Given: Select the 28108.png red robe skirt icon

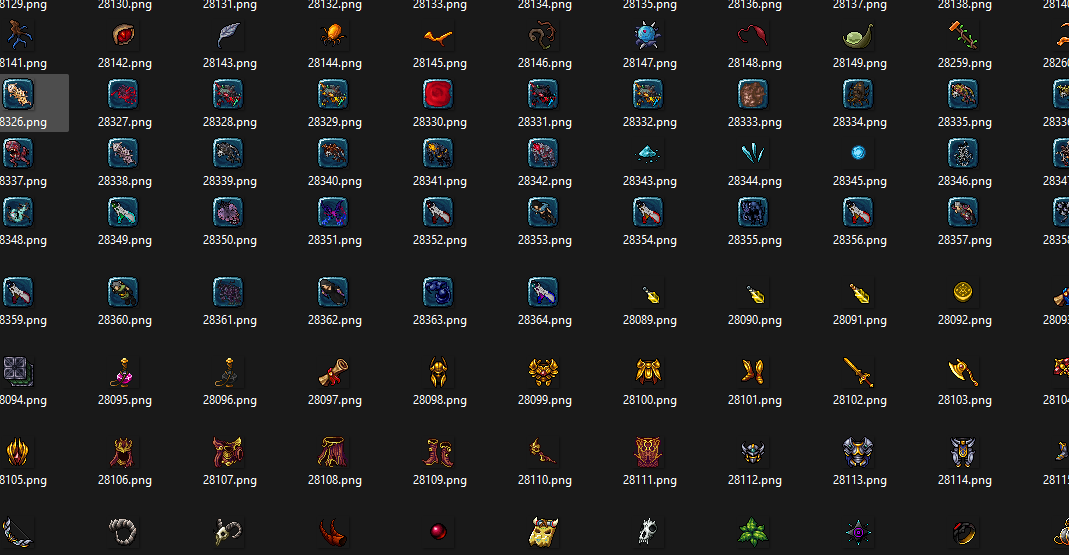Looking at the screenshot, I should [x=333, y=452].
